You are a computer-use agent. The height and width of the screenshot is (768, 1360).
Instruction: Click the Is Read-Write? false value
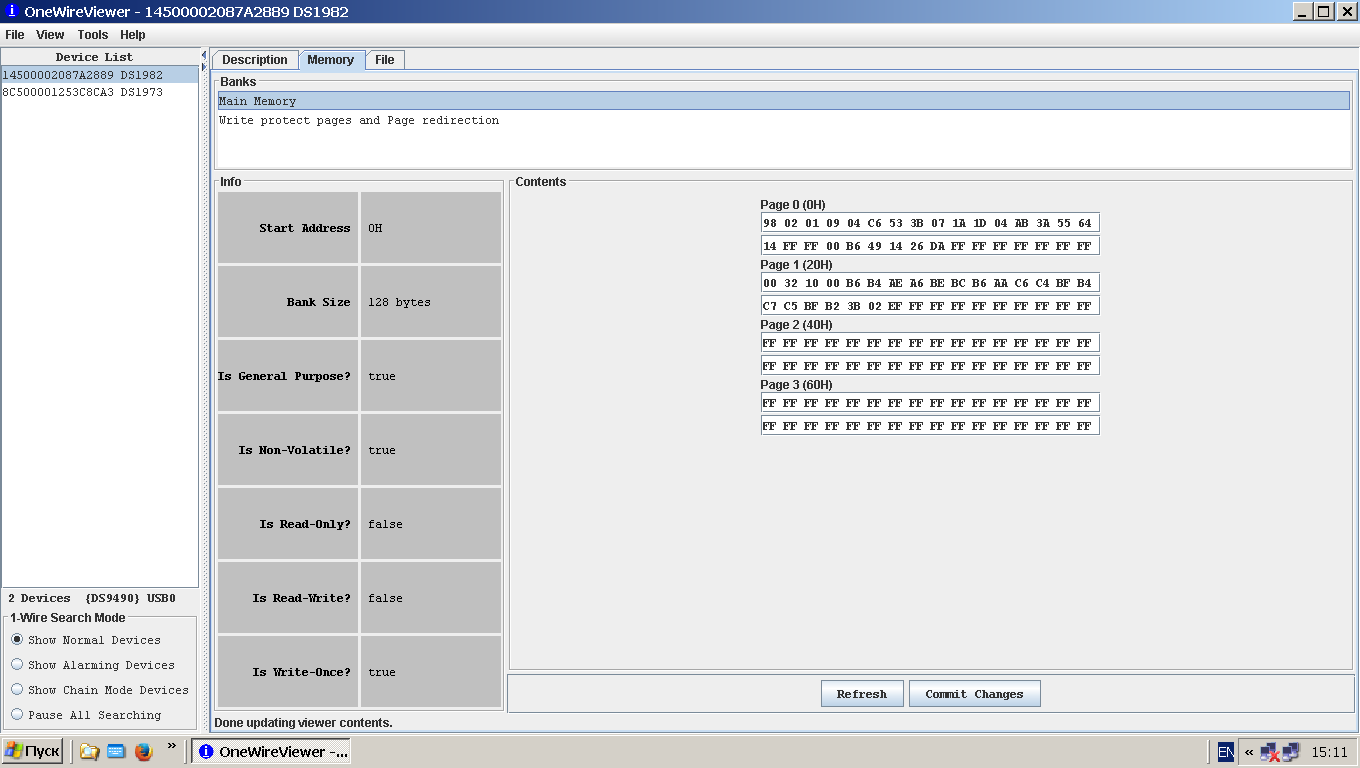431,598
